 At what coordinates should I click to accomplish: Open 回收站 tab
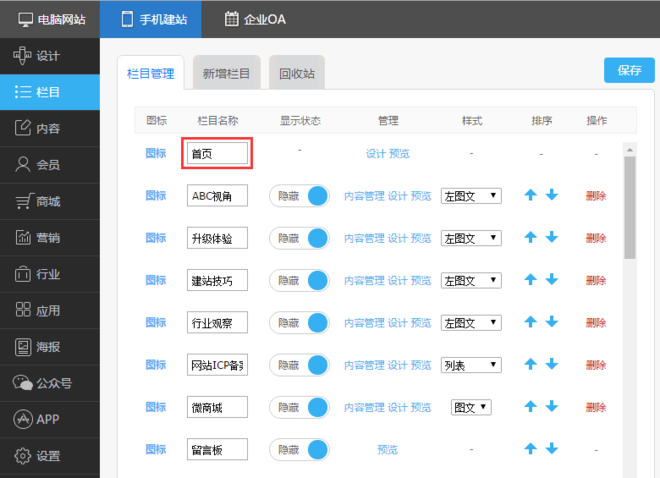click(297, 73)
